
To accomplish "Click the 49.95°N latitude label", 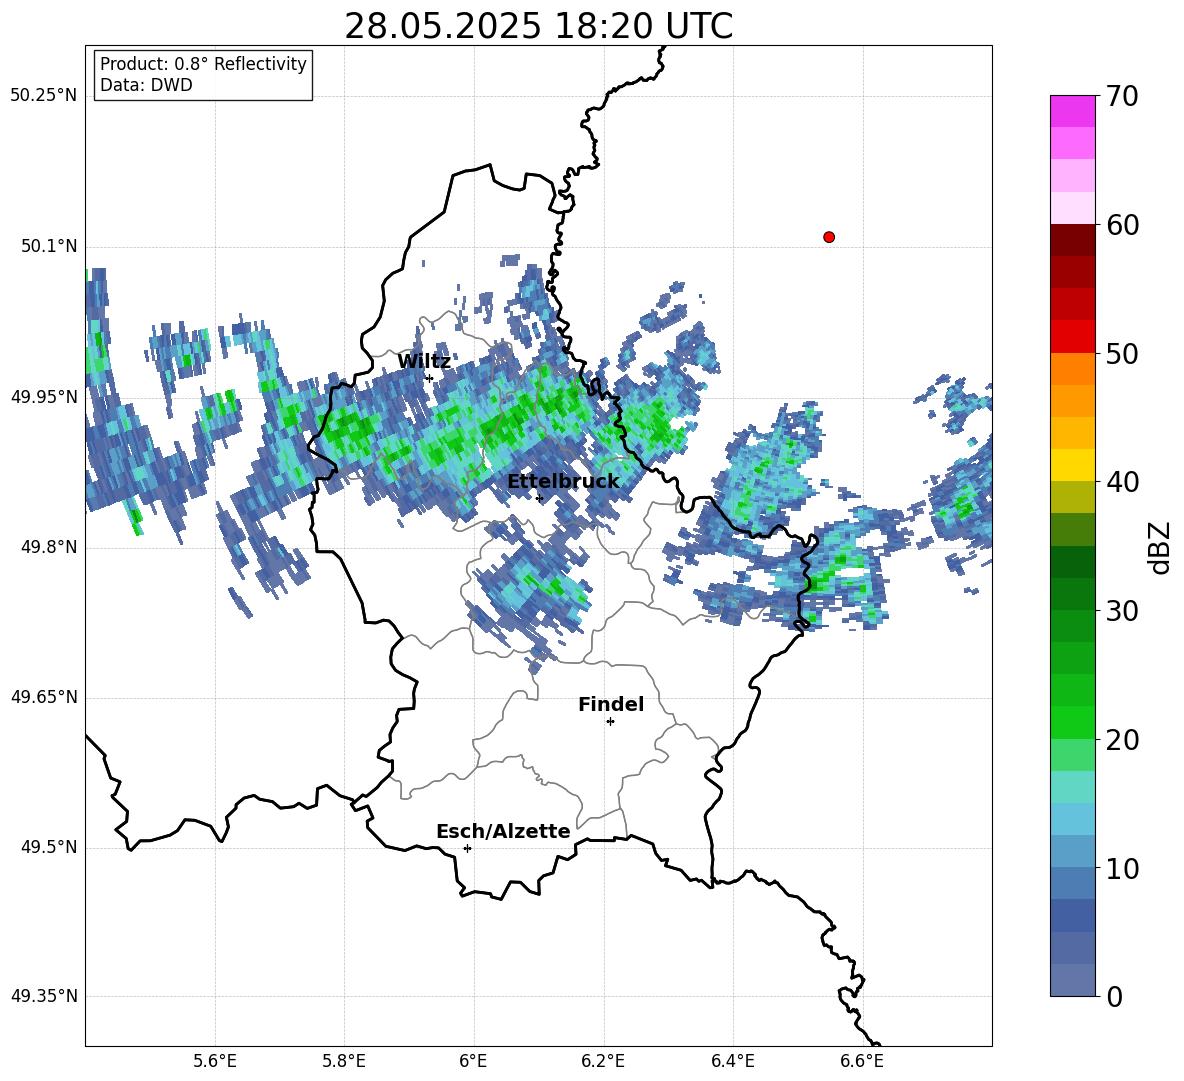I will pos(44,396).
